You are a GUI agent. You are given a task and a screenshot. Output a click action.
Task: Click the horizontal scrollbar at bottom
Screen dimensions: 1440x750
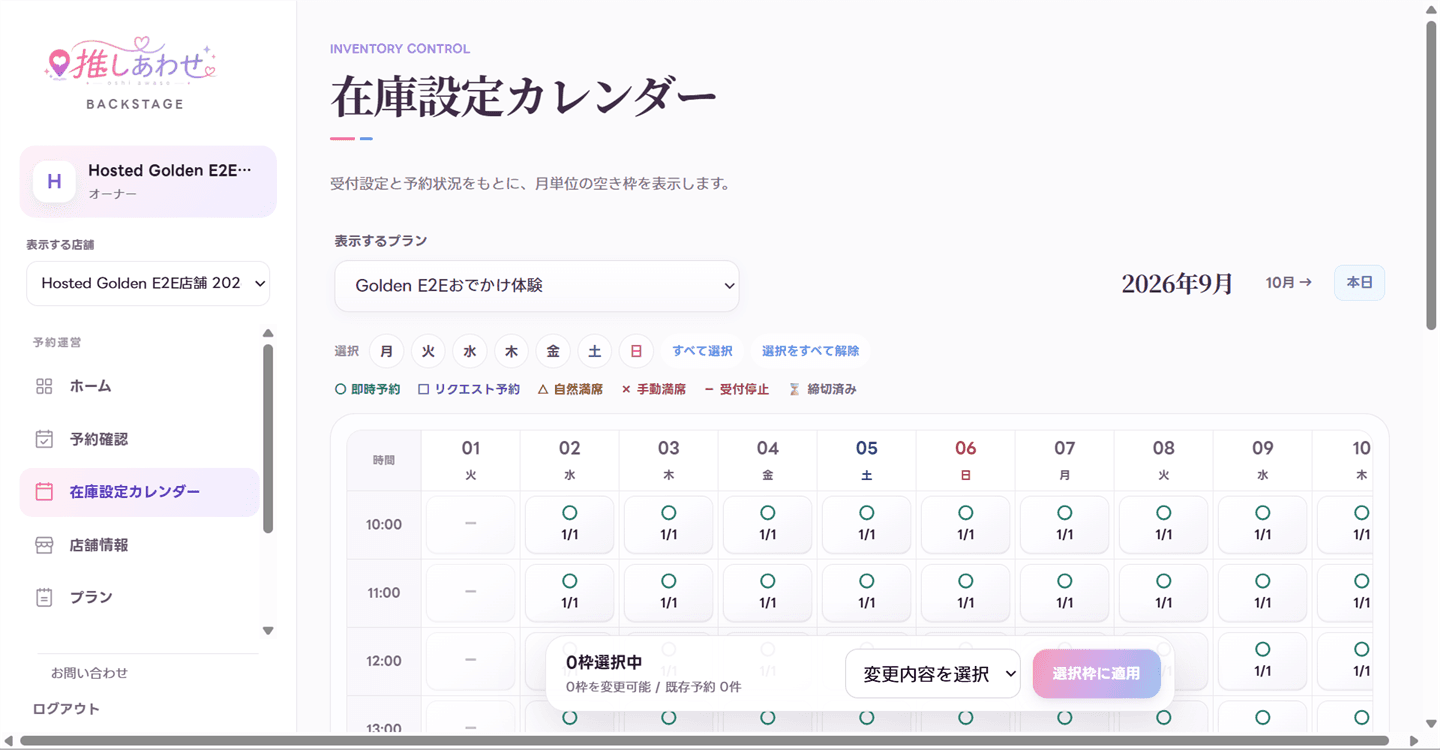[704, 741]
